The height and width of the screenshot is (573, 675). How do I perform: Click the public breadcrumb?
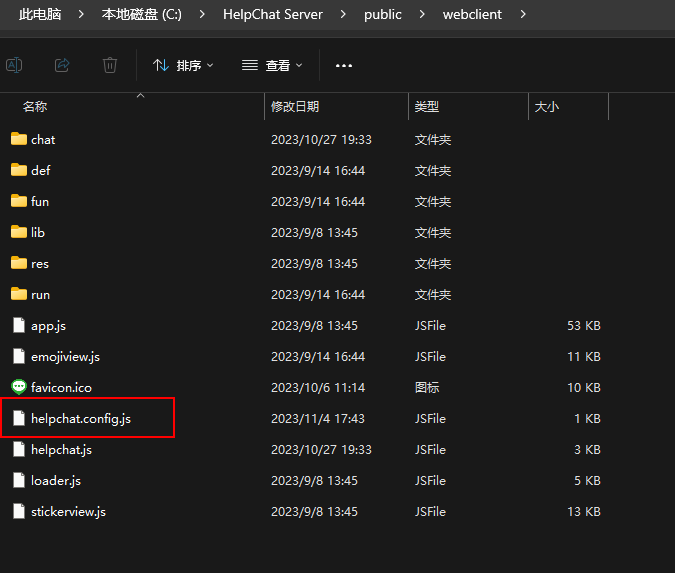[383, 15]
